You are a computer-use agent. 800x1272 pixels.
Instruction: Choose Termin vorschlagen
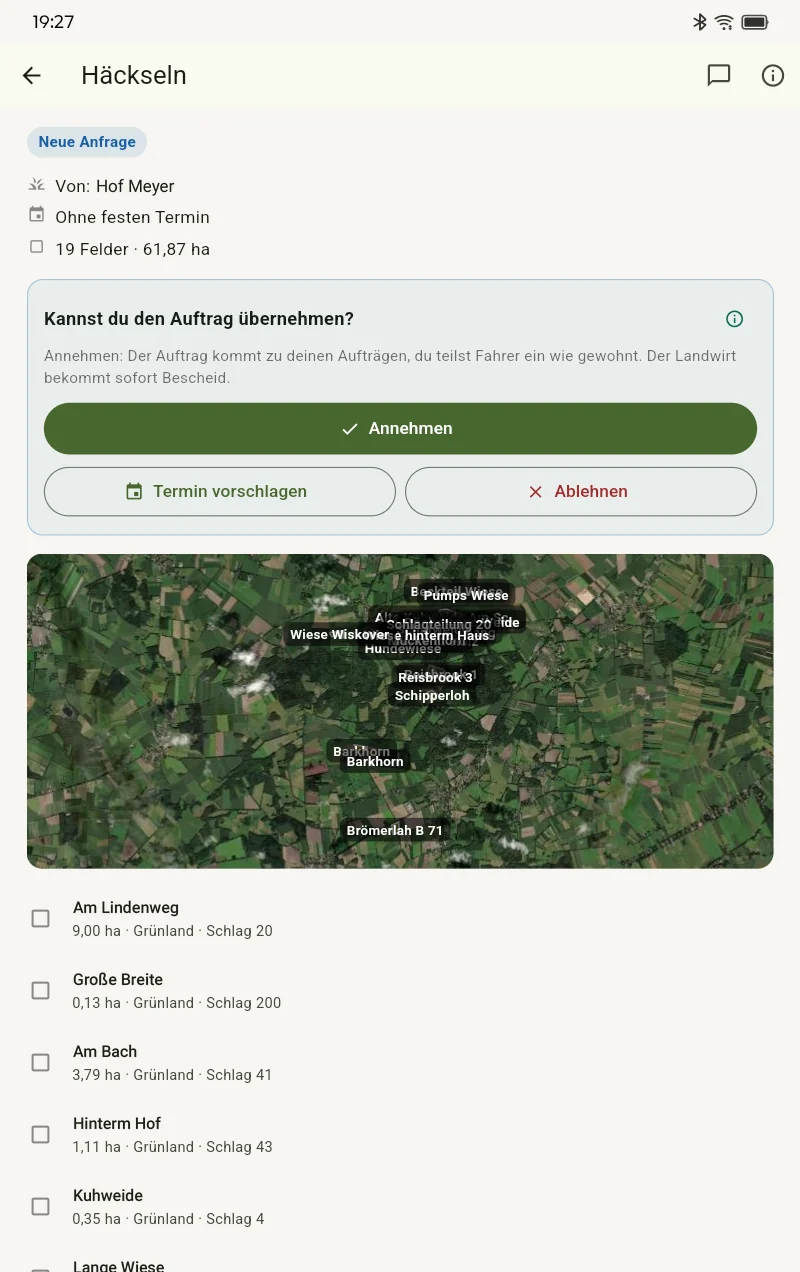coord(220,491)
